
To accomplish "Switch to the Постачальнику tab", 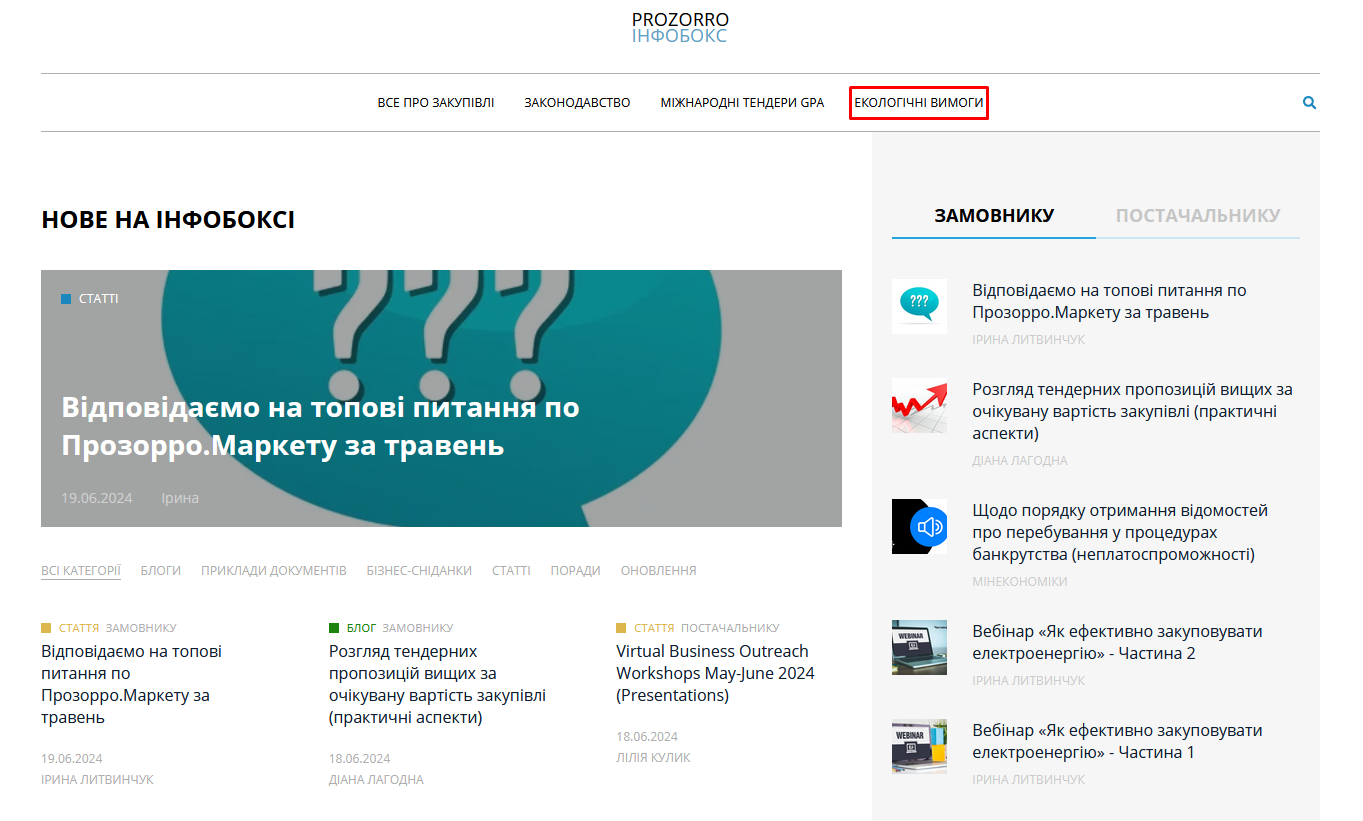I will click(x=1198, y=215).
